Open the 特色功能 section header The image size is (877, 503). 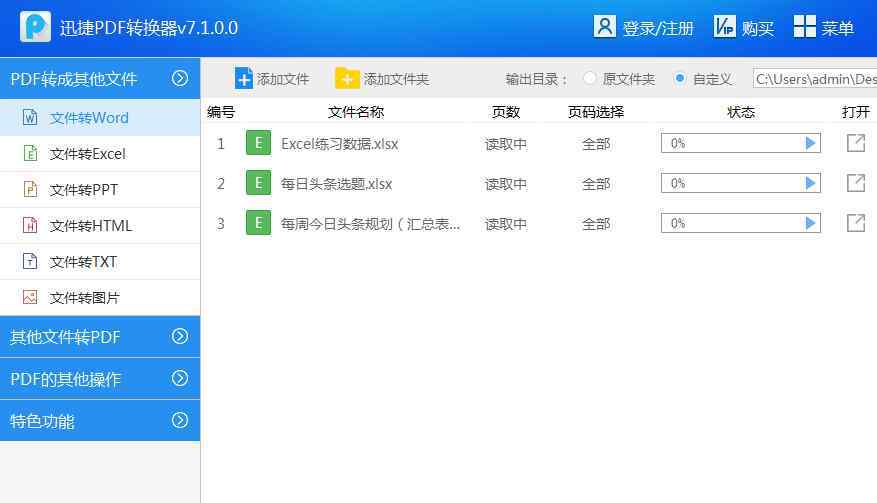(100, 421)
